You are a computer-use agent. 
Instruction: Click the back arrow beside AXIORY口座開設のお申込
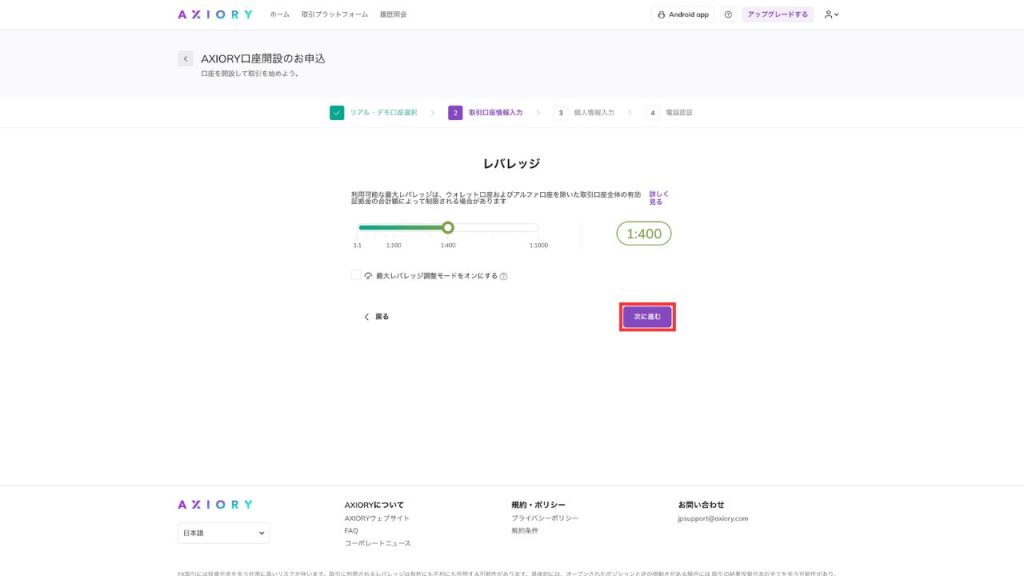pyautogui.click(x=185, y=58)
